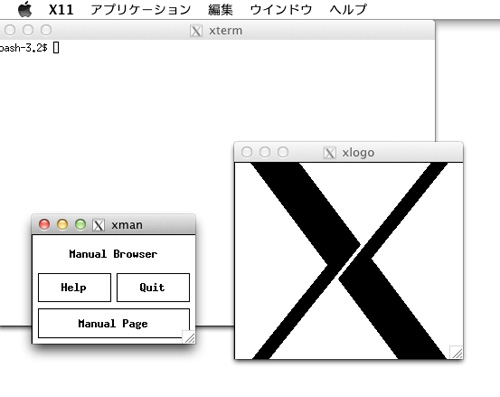
Task: Open Manual Page in xman
Action: click(114, 323)
